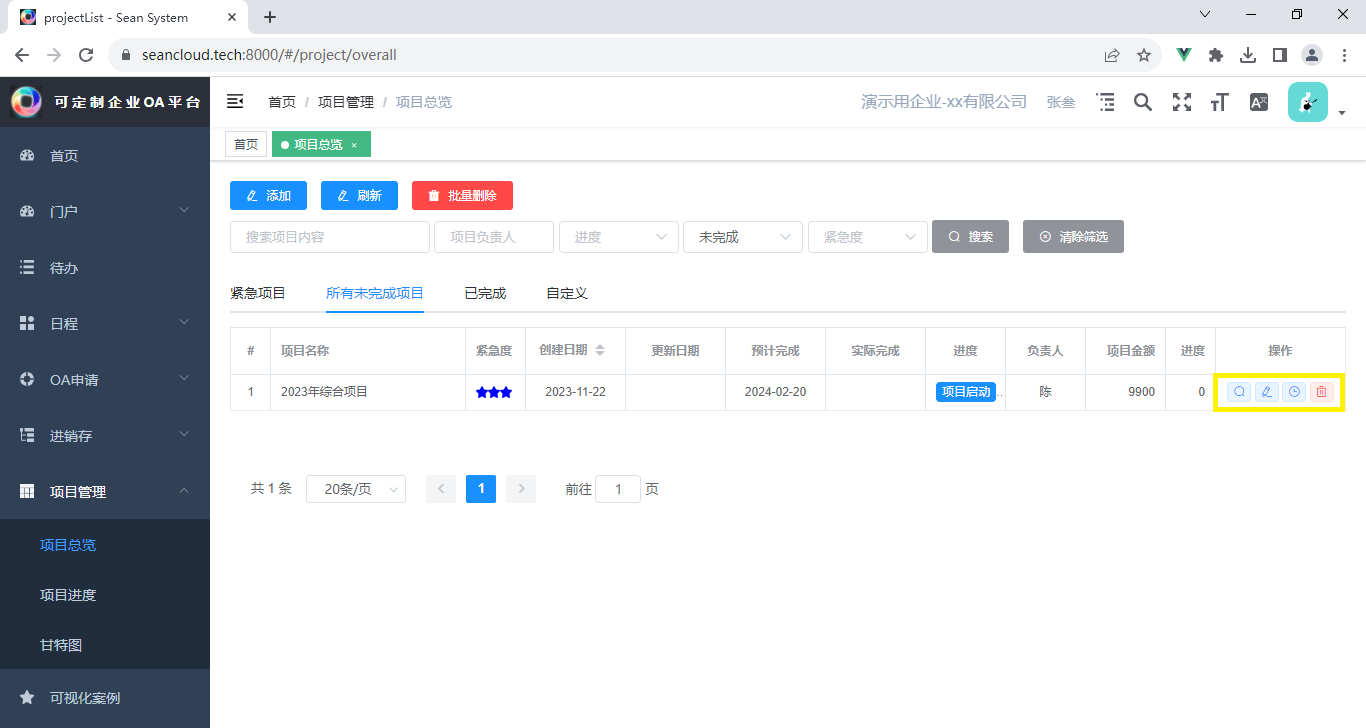
Task: Toggle fullscreen mode icon in header
Action: (x=1182, y=102)
